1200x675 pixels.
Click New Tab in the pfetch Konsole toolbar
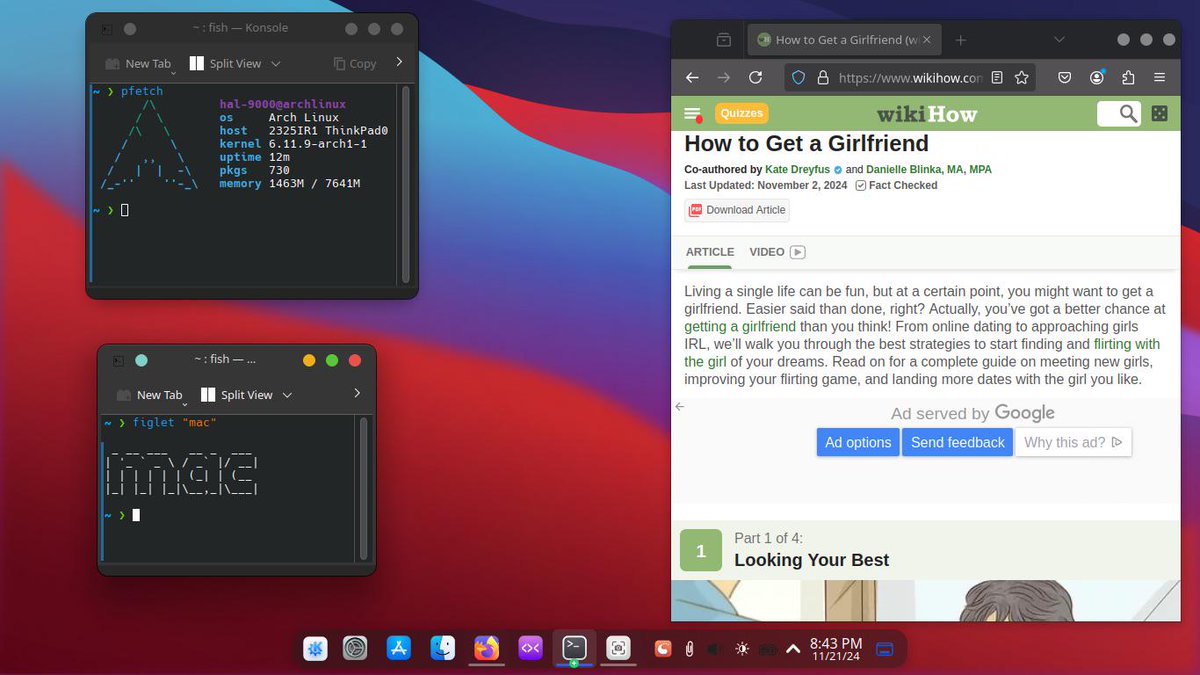coord(139,64)
